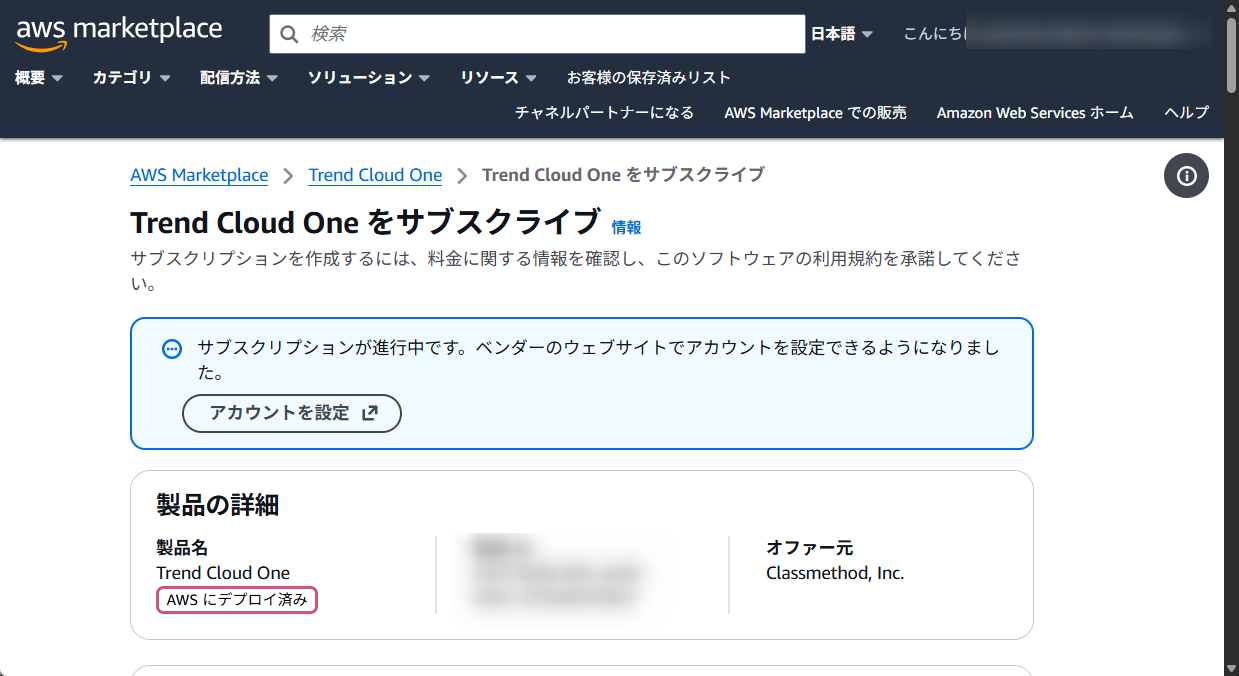
Task: Open お客様の保存済みリスト
Action: [x=649, y=77]
